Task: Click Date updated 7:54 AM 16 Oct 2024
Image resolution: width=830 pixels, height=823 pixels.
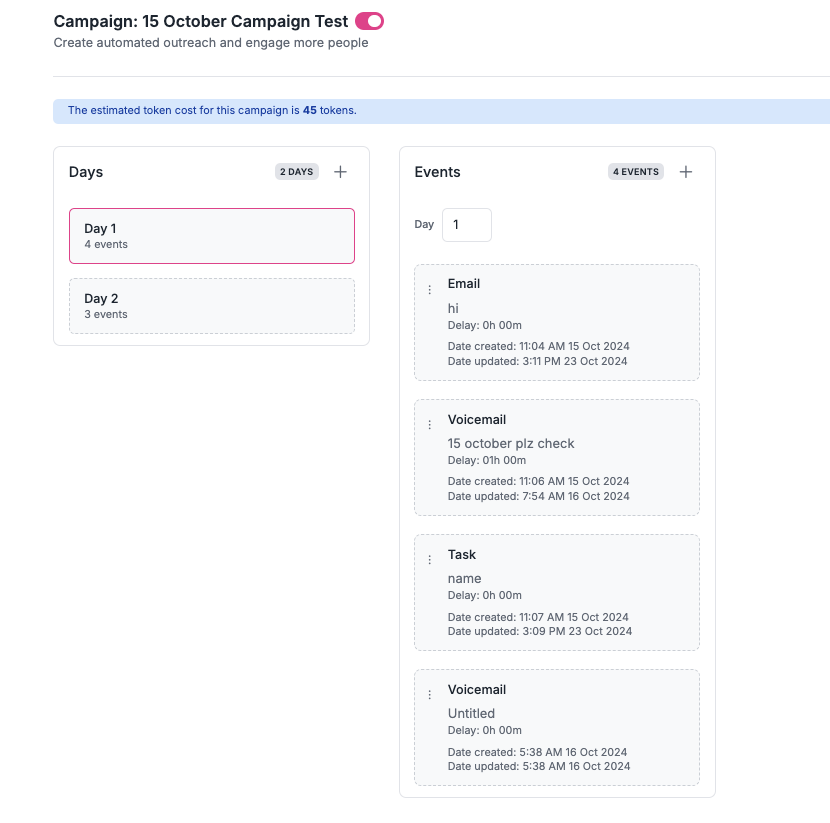Action: [538, 496]
